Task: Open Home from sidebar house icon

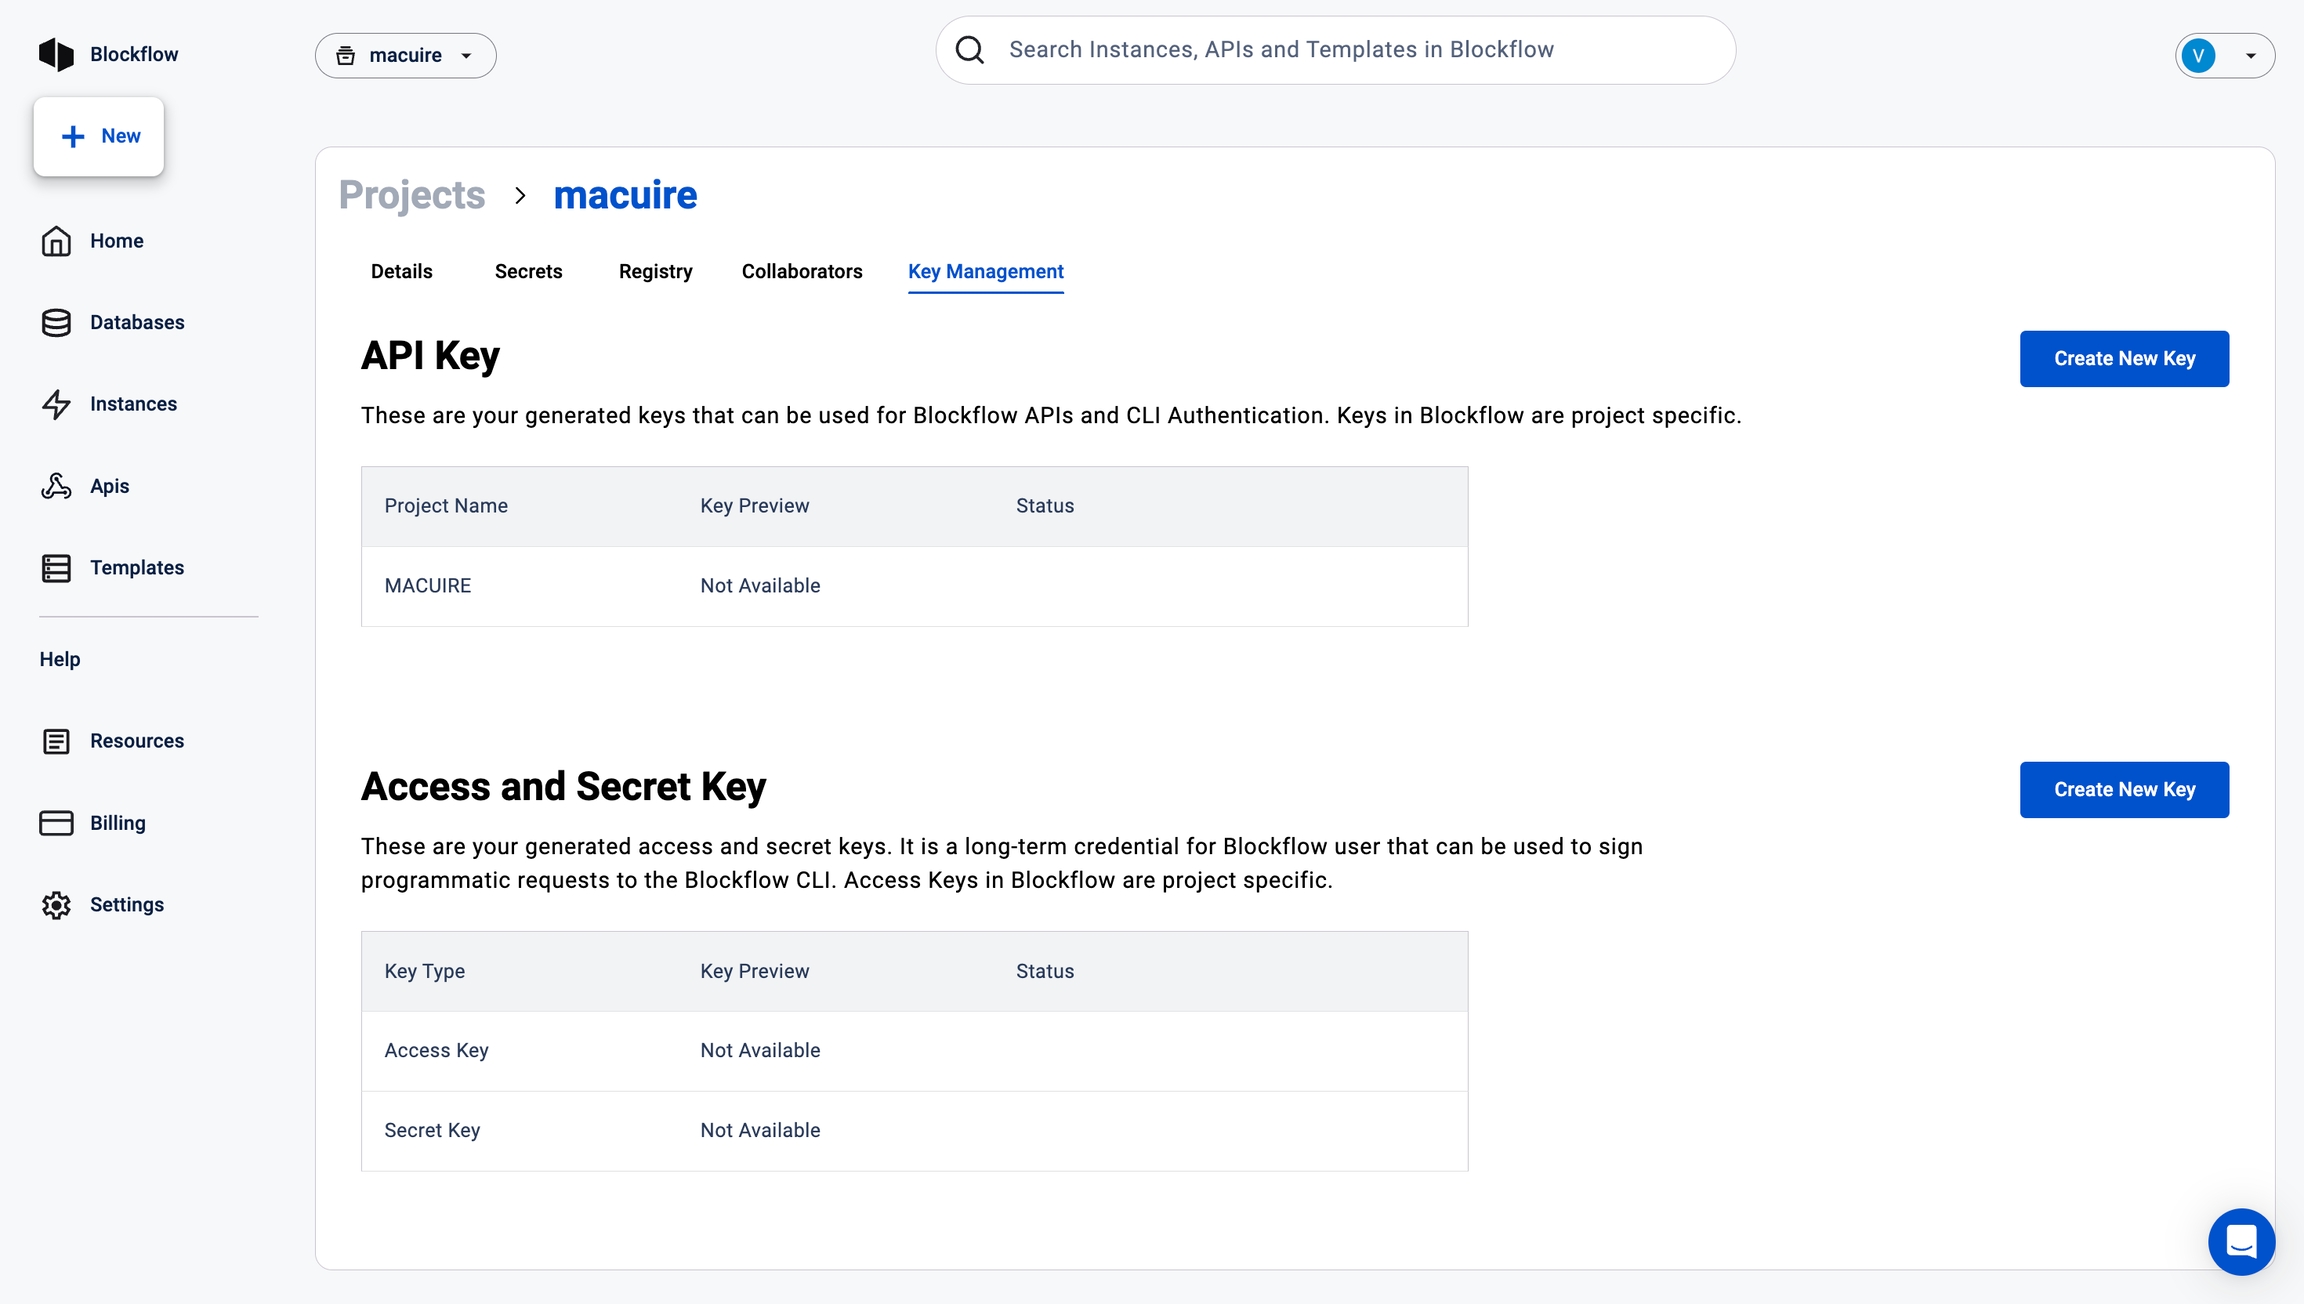Action: (x=56, y=241)
